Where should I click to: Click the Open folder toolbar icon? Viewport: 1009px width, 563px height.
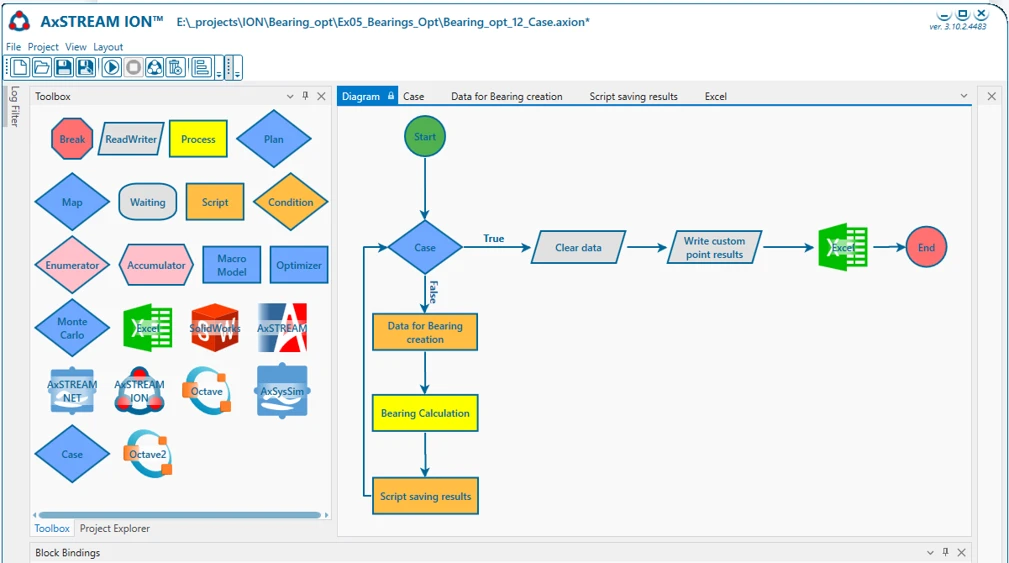click(x=41, y=67)
